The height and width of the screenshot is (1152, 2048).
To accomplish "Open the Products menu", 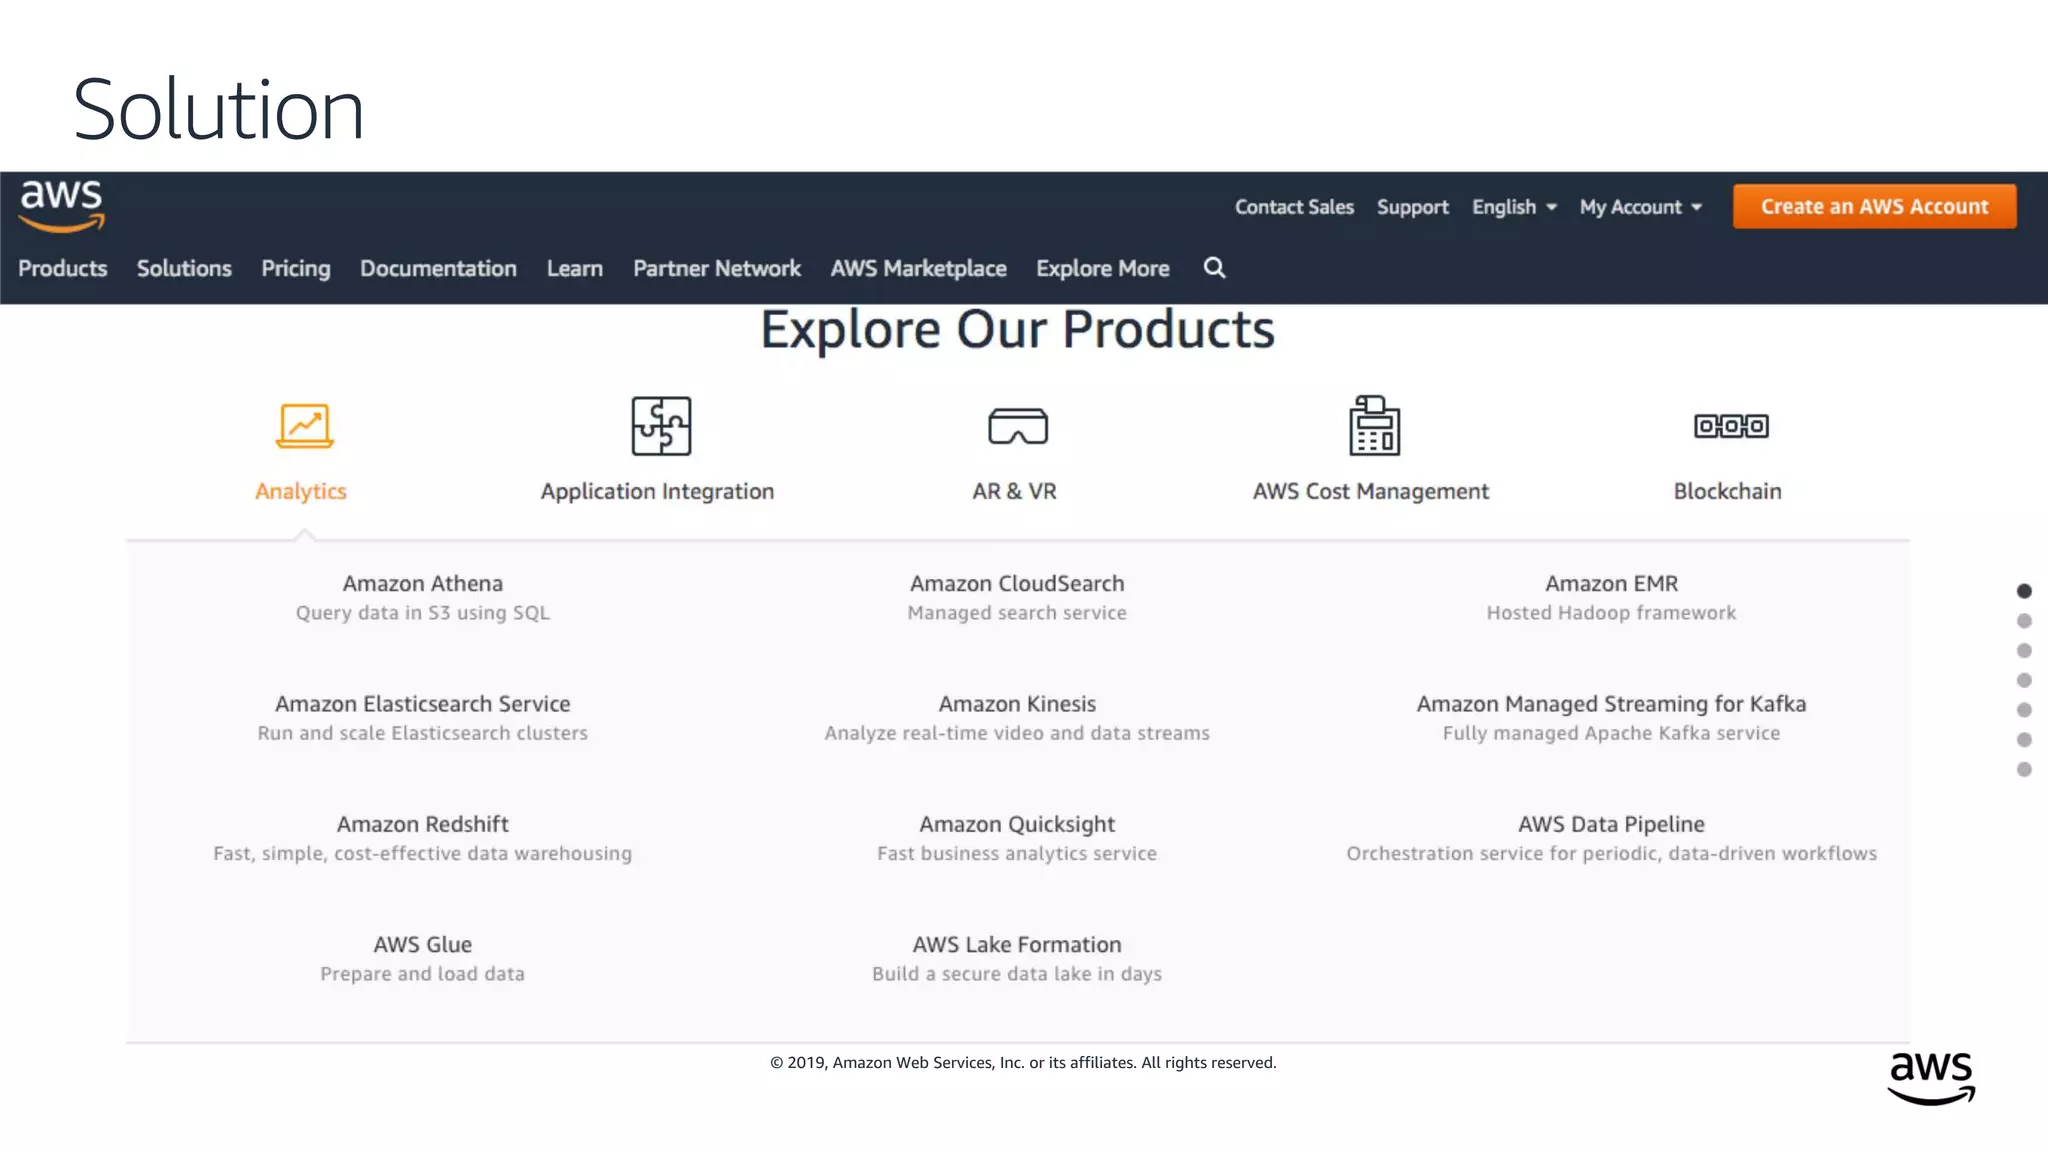I will point(63,268).
